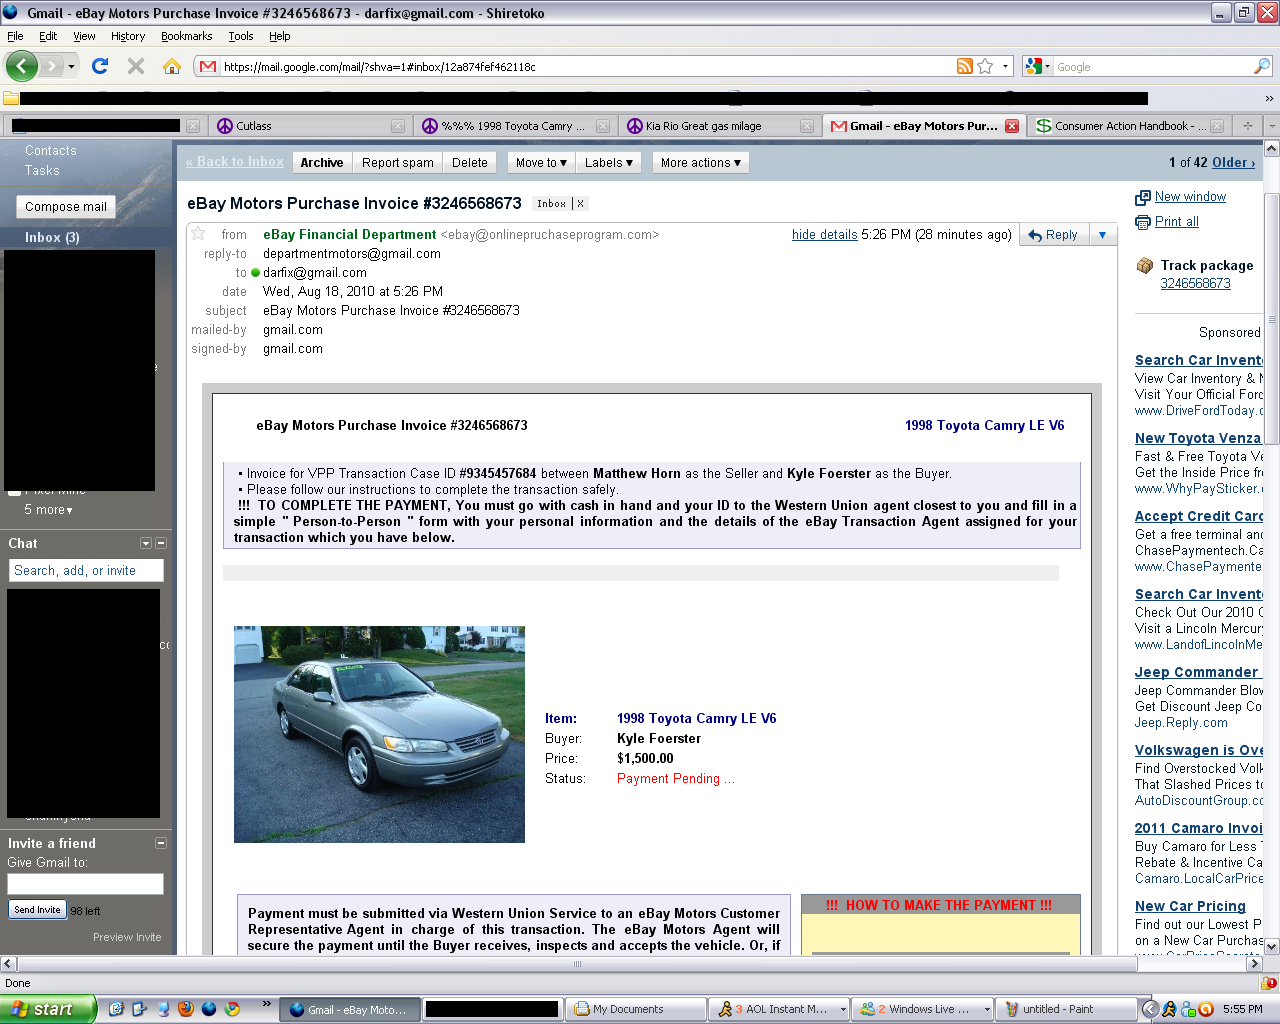
Task: Click the stop loading X icon
Action: (136, 66)
